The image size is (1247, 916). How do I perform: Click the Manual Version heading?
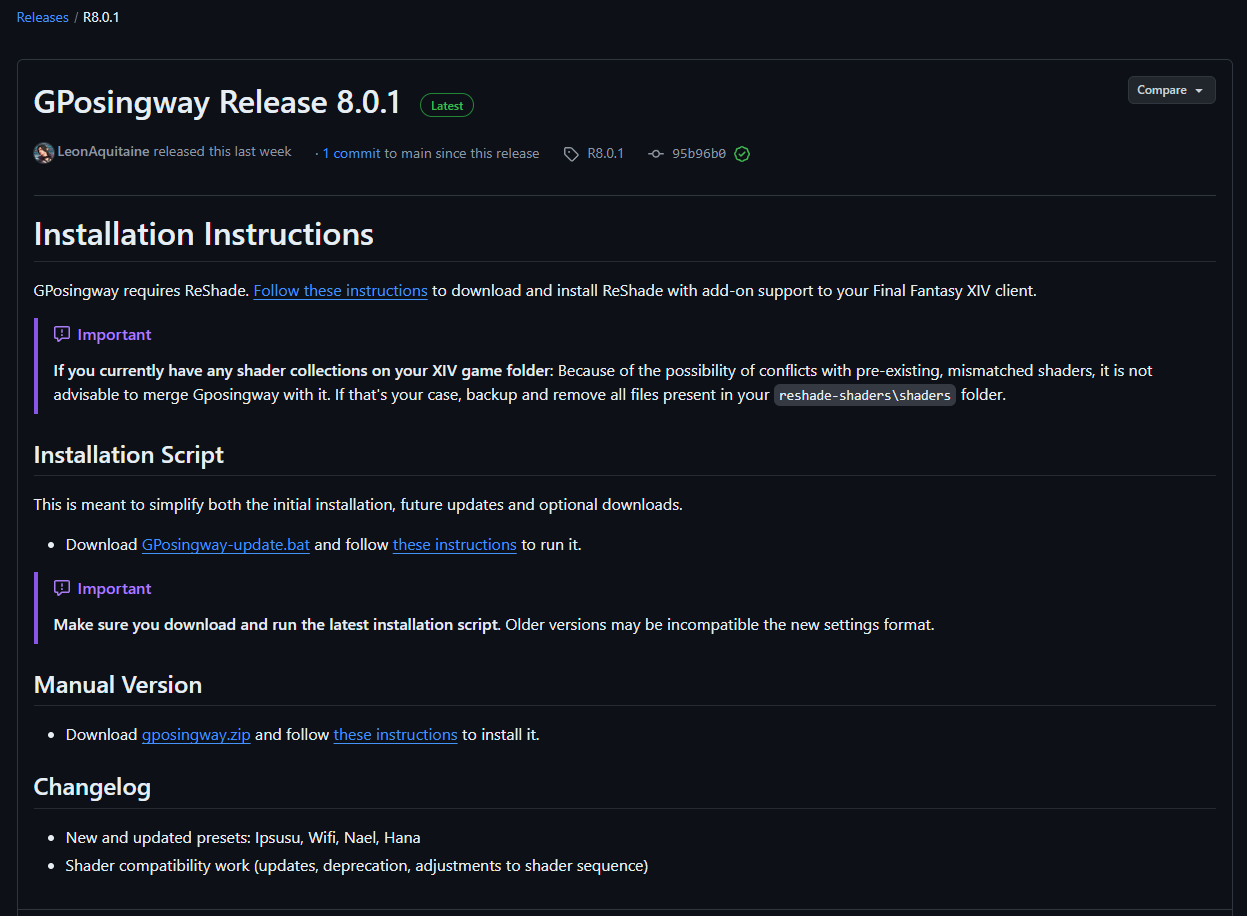[x=118, y=685]
